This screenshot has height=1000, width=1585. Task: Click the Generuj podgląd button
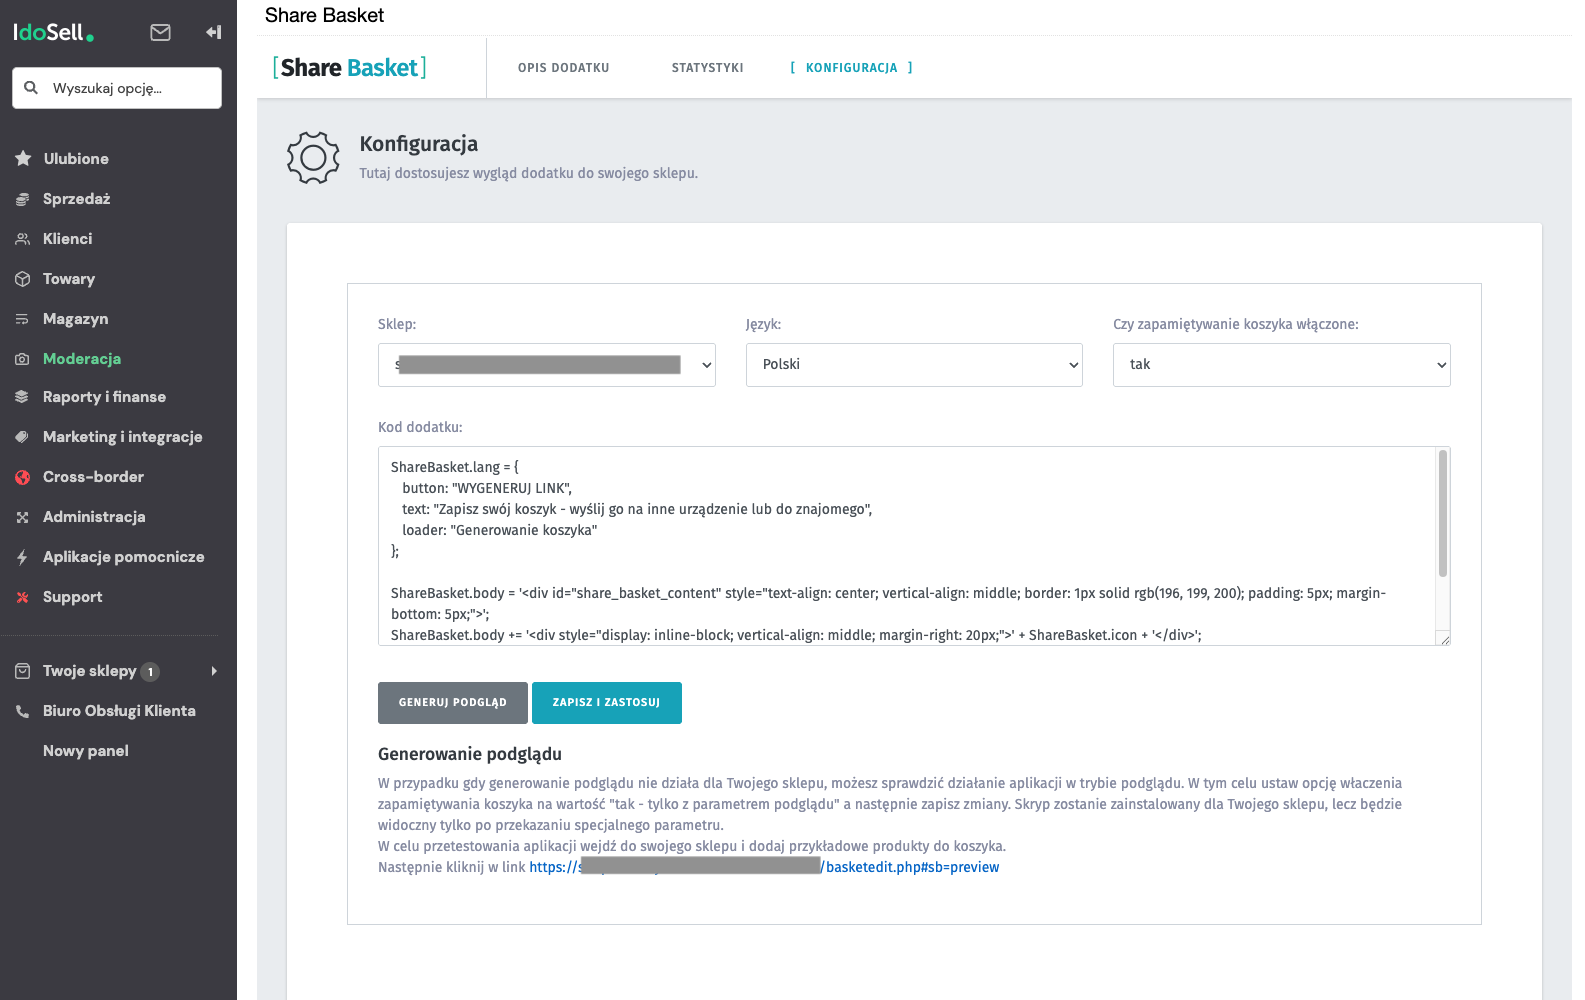(453, 703)
